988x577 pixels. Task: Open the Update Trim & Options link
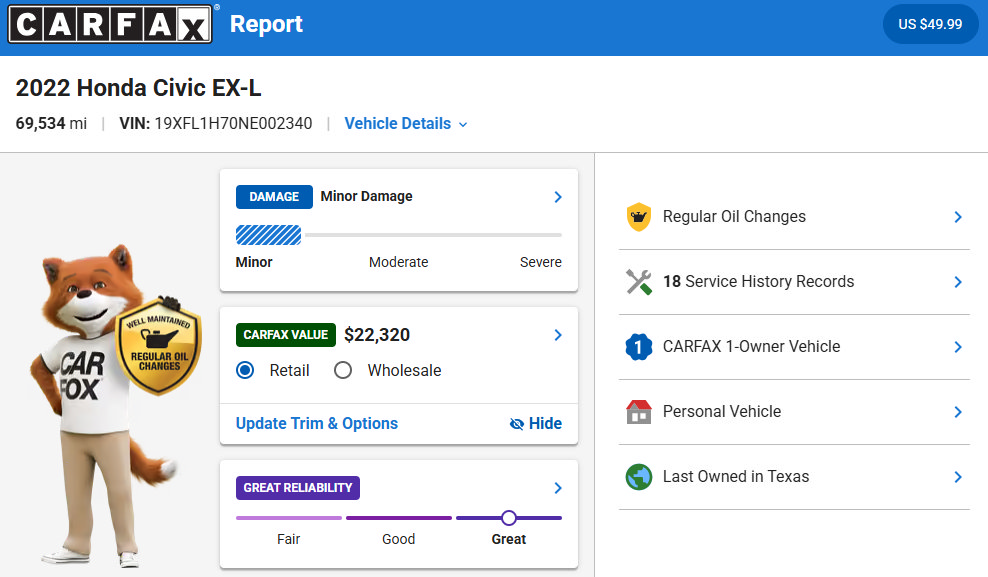[x=317, y=423]
